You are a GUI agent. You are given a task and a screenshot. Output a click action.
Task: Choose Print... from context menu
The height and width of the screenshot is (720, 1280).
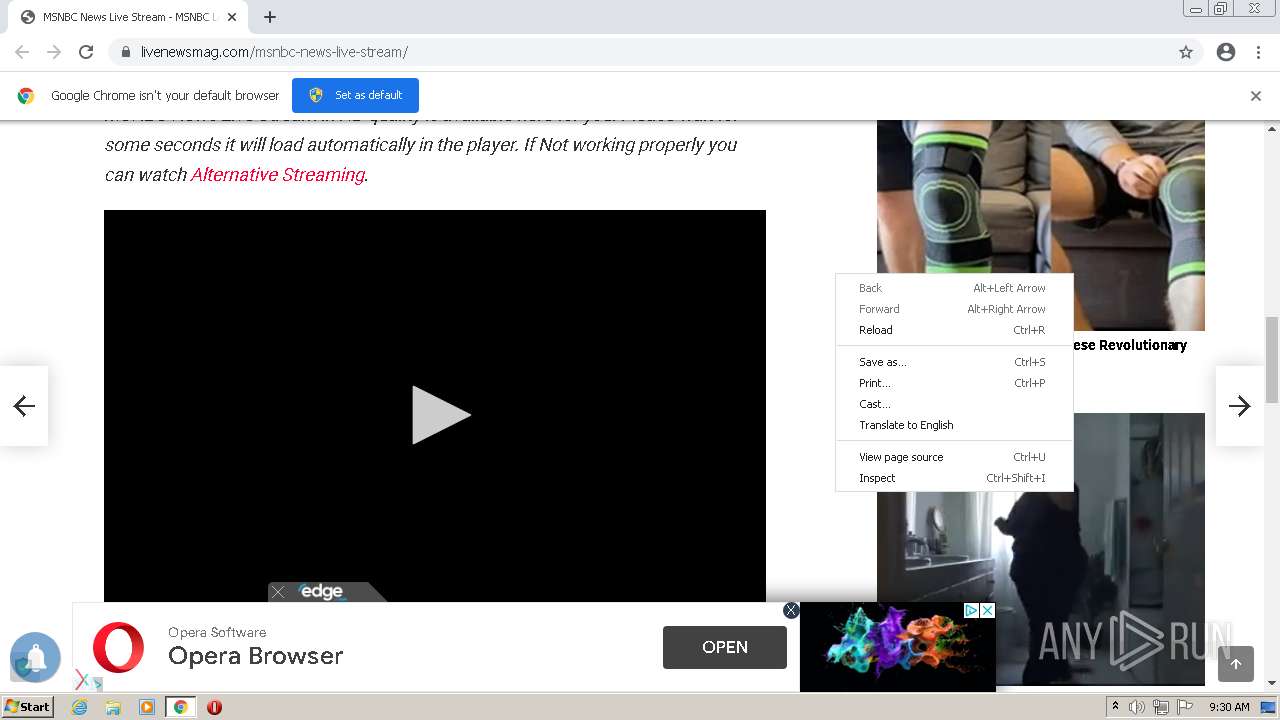click(954, 383)
